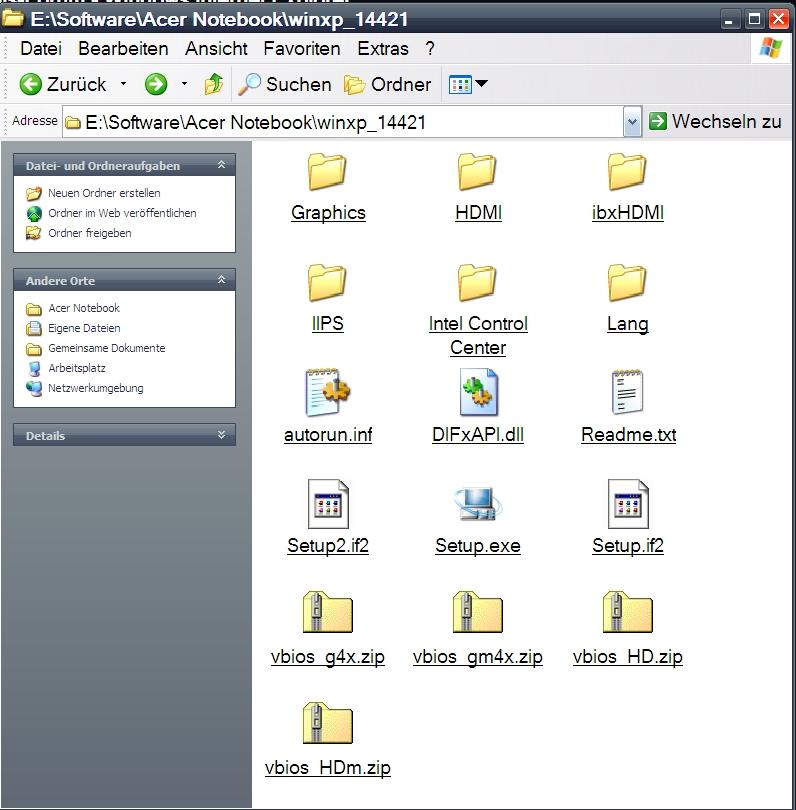The height and width of the screenshot is (810, 796).
Task: Click inside the Adresse path field
Action: (x=343, y=122)
